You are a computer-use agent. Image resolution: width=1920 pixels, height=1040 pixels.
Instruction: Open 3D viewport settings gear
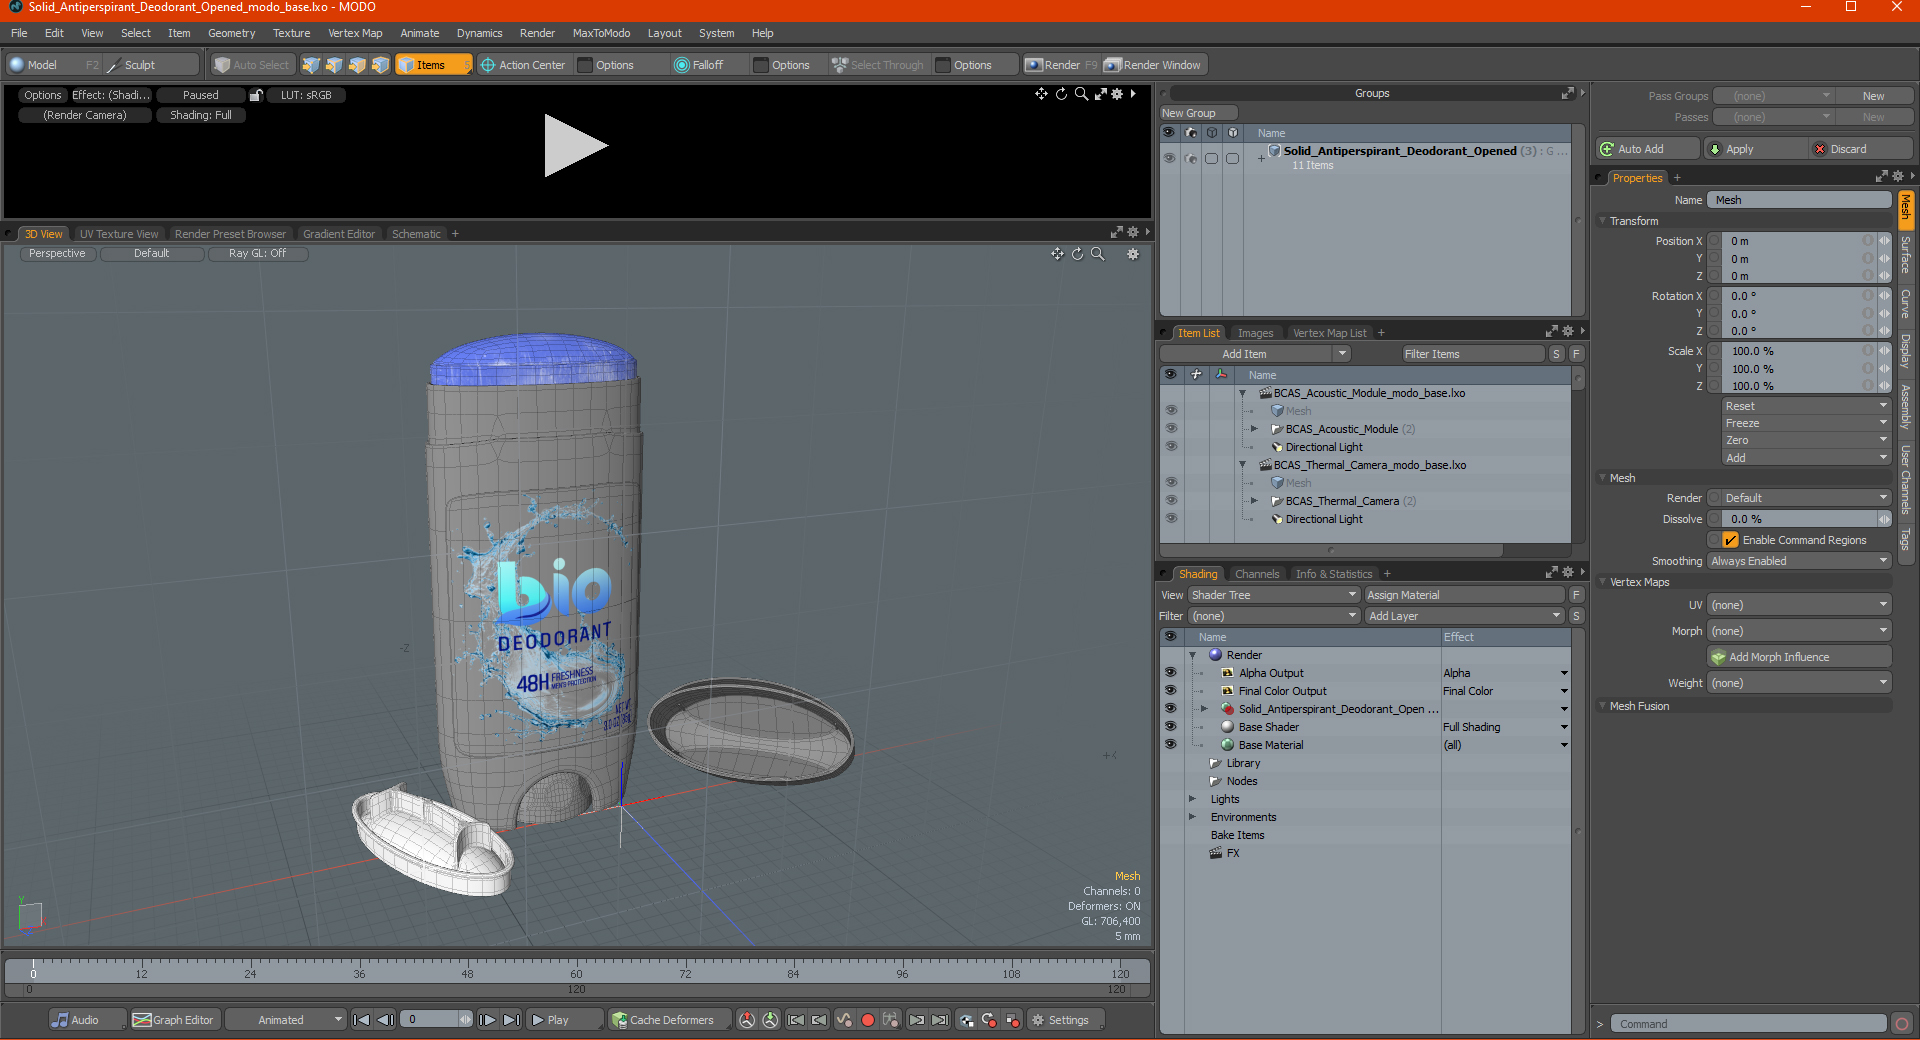click(1133, 254)
